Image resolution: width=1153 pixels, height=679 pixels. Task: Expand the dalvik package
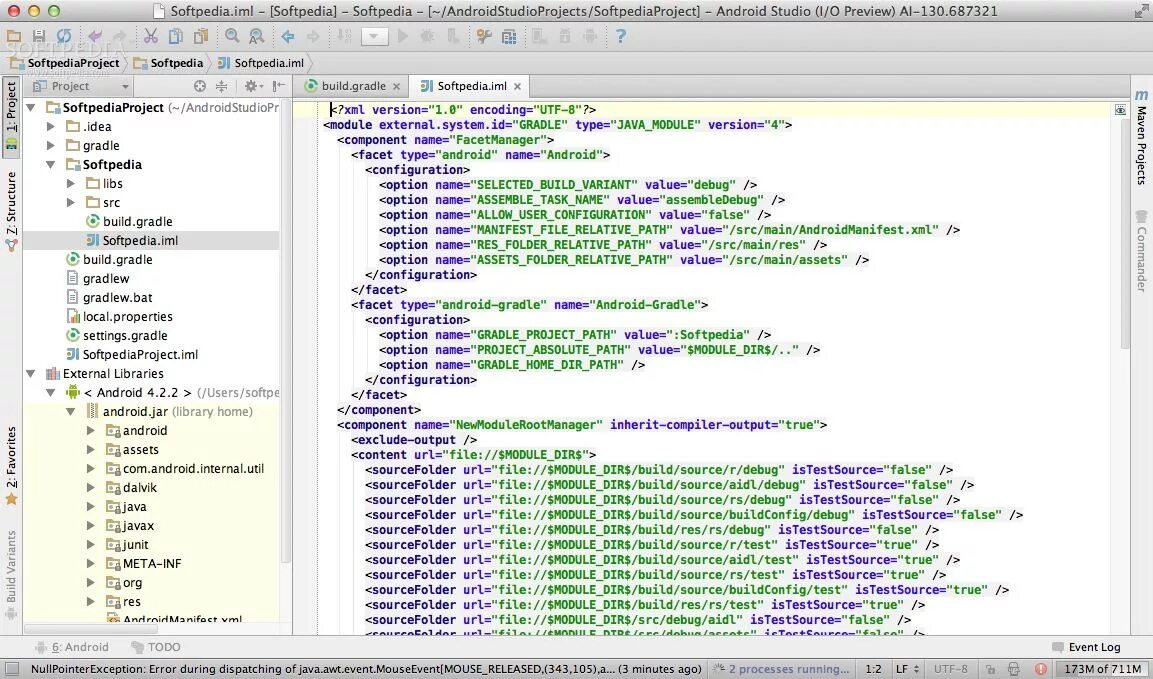90,488
